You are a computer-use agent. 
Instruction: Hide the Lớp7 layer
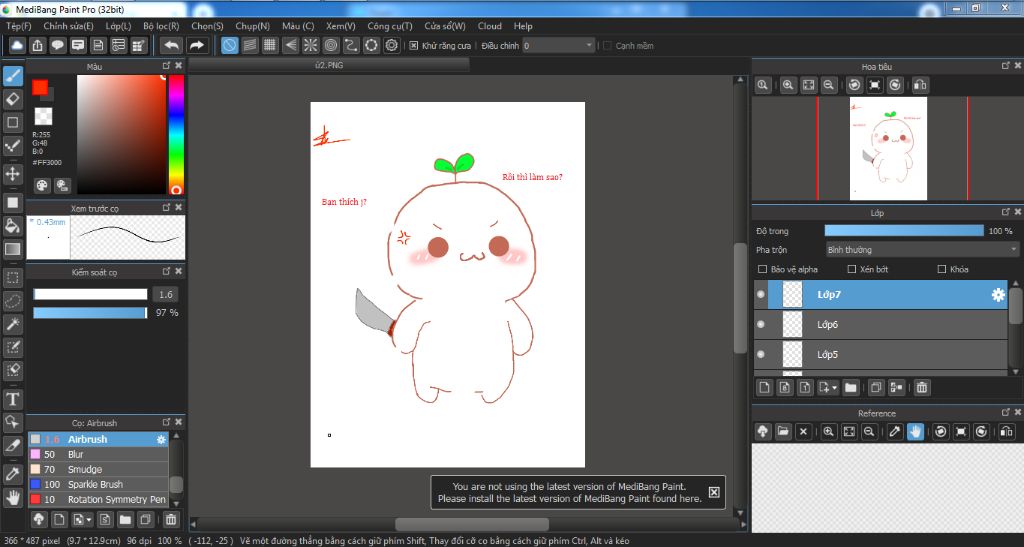(x=761, y=295)
